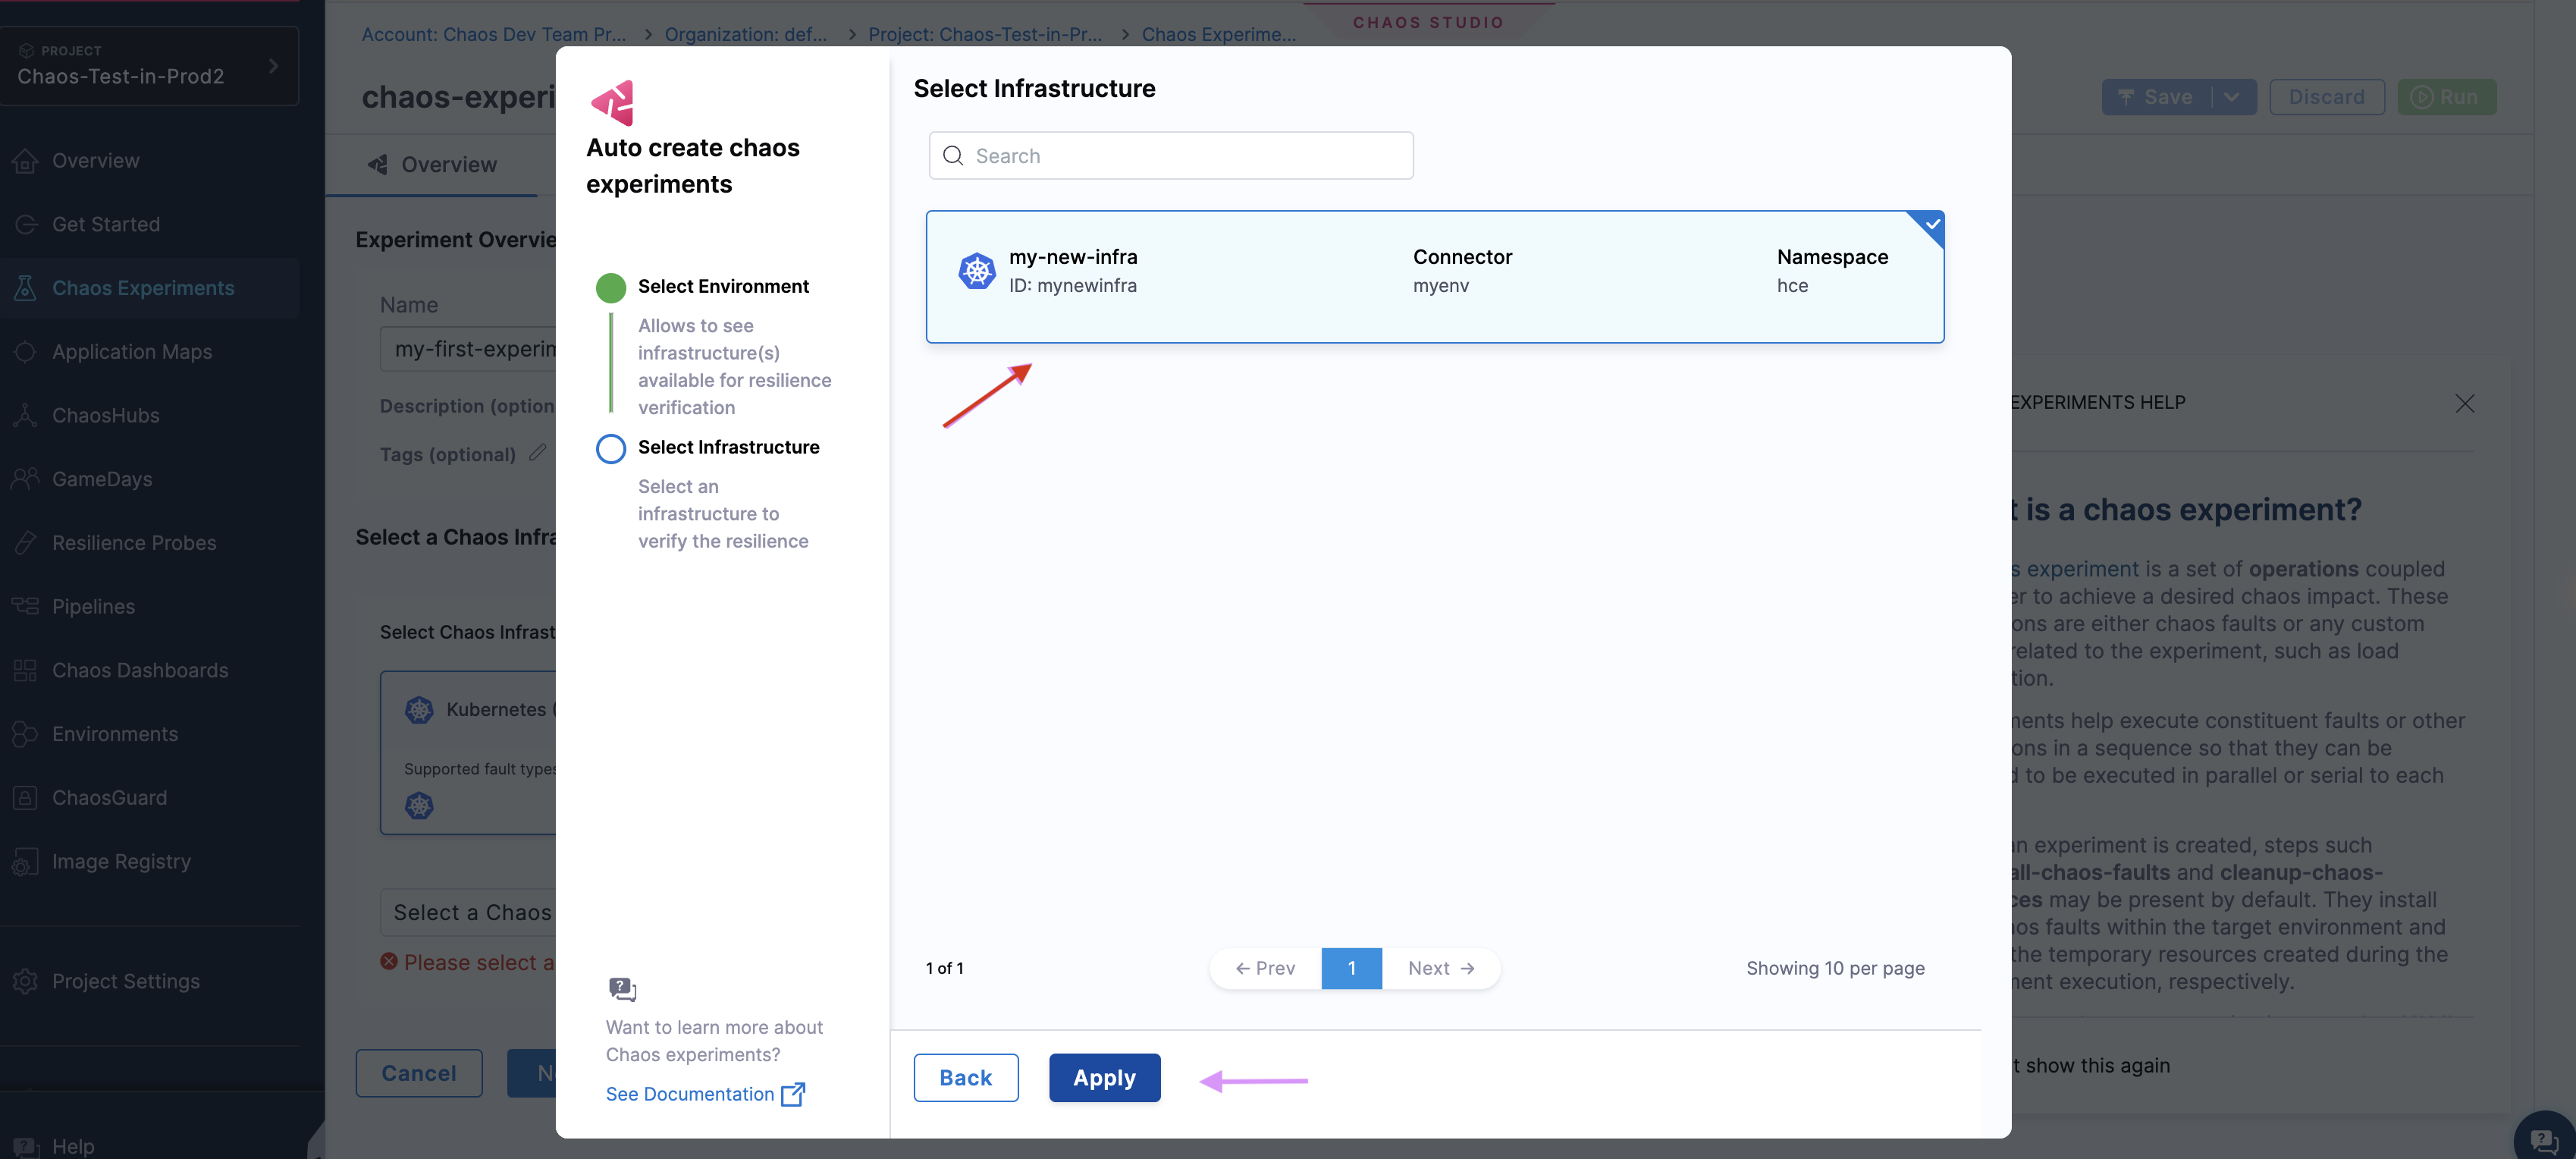Click the Cancel button in the background
The width and height of the screenshot is (2576, 1159).
(x=419, y=1073)
